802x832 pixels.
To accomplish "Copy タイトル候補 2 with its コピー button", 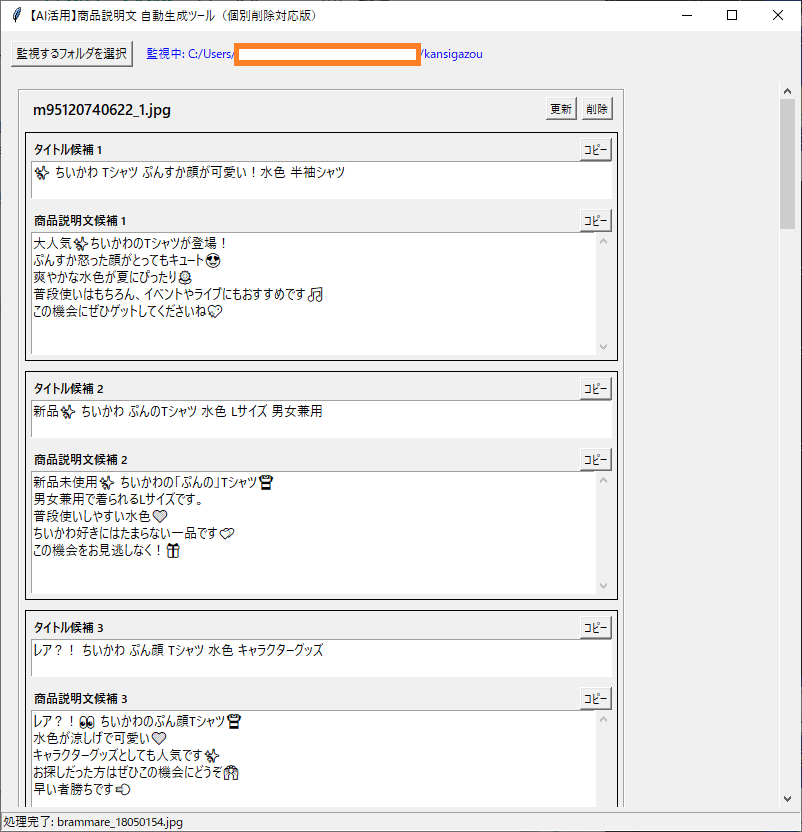I will click(596, 388).
